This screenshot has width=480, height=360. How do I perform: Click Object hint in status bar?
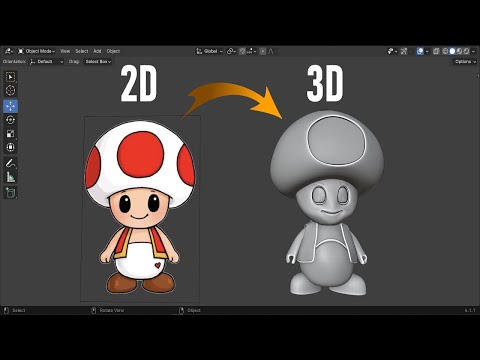click(194, 310)
